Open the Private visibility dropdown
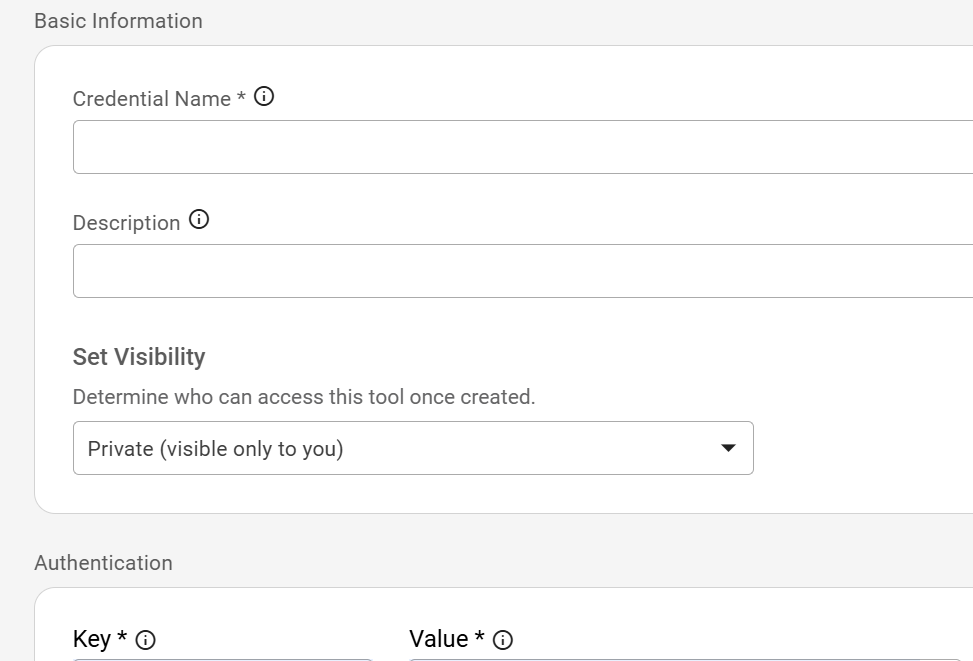Viewport: 973px width, 661px height. pos(400,448)
